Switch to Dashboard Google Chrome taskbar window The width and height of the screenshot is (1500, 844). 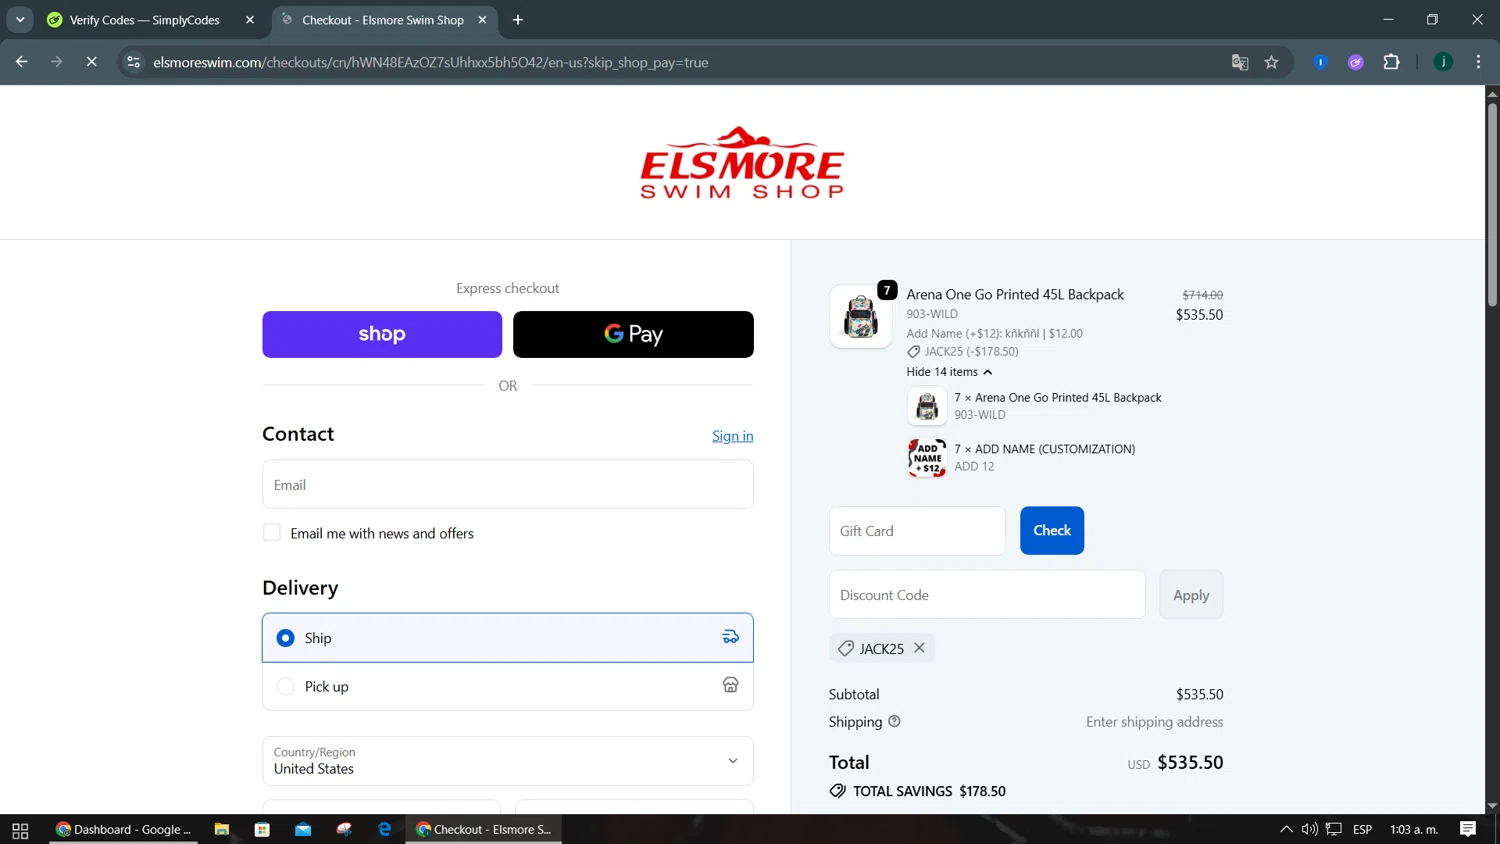point(124,829)
